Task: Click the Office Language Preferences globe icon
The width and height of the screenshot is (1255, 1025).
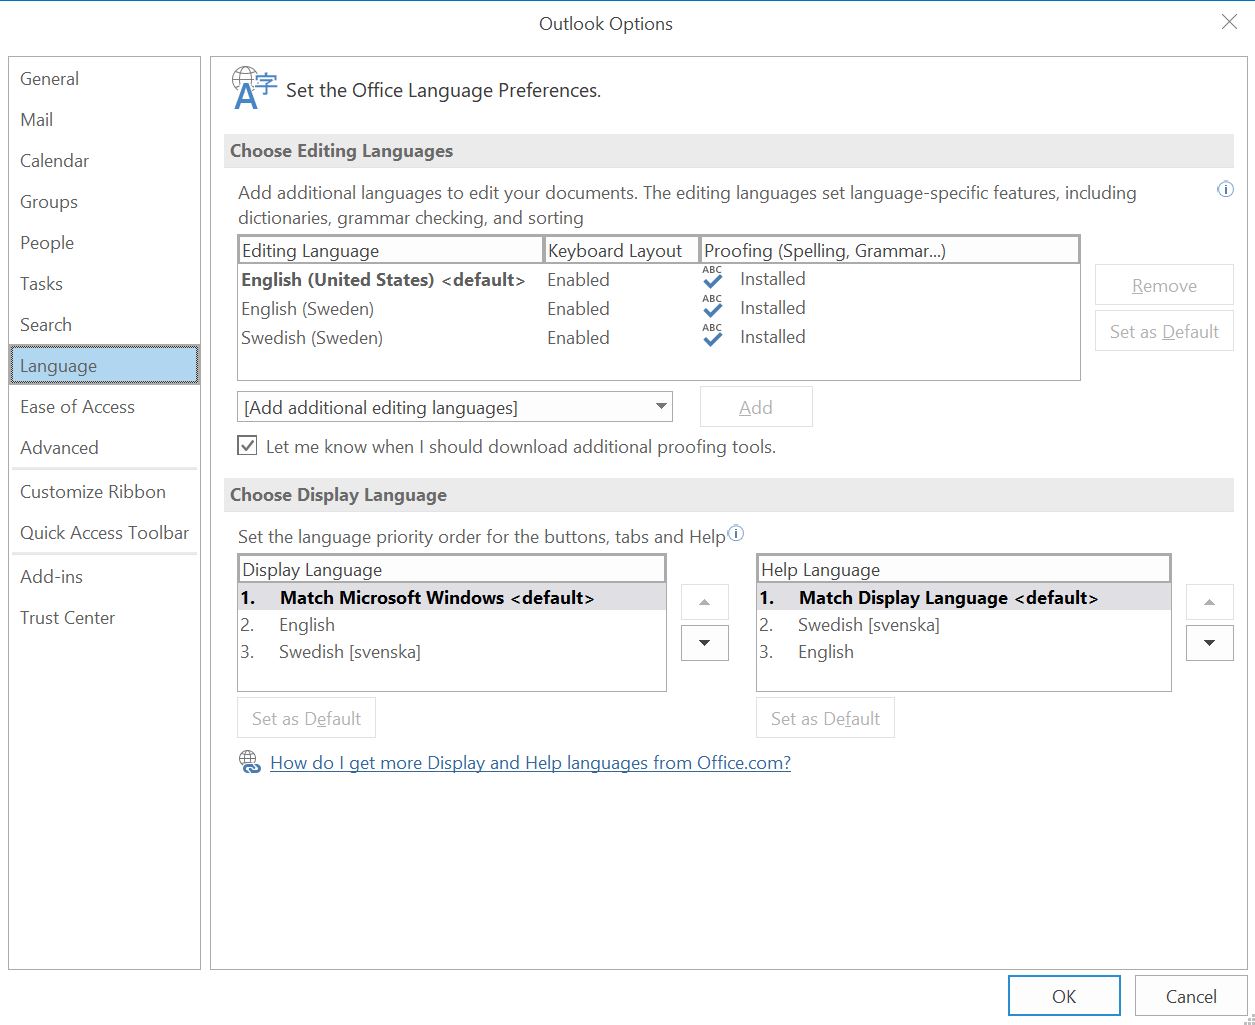Action: (x=254, y=88)
